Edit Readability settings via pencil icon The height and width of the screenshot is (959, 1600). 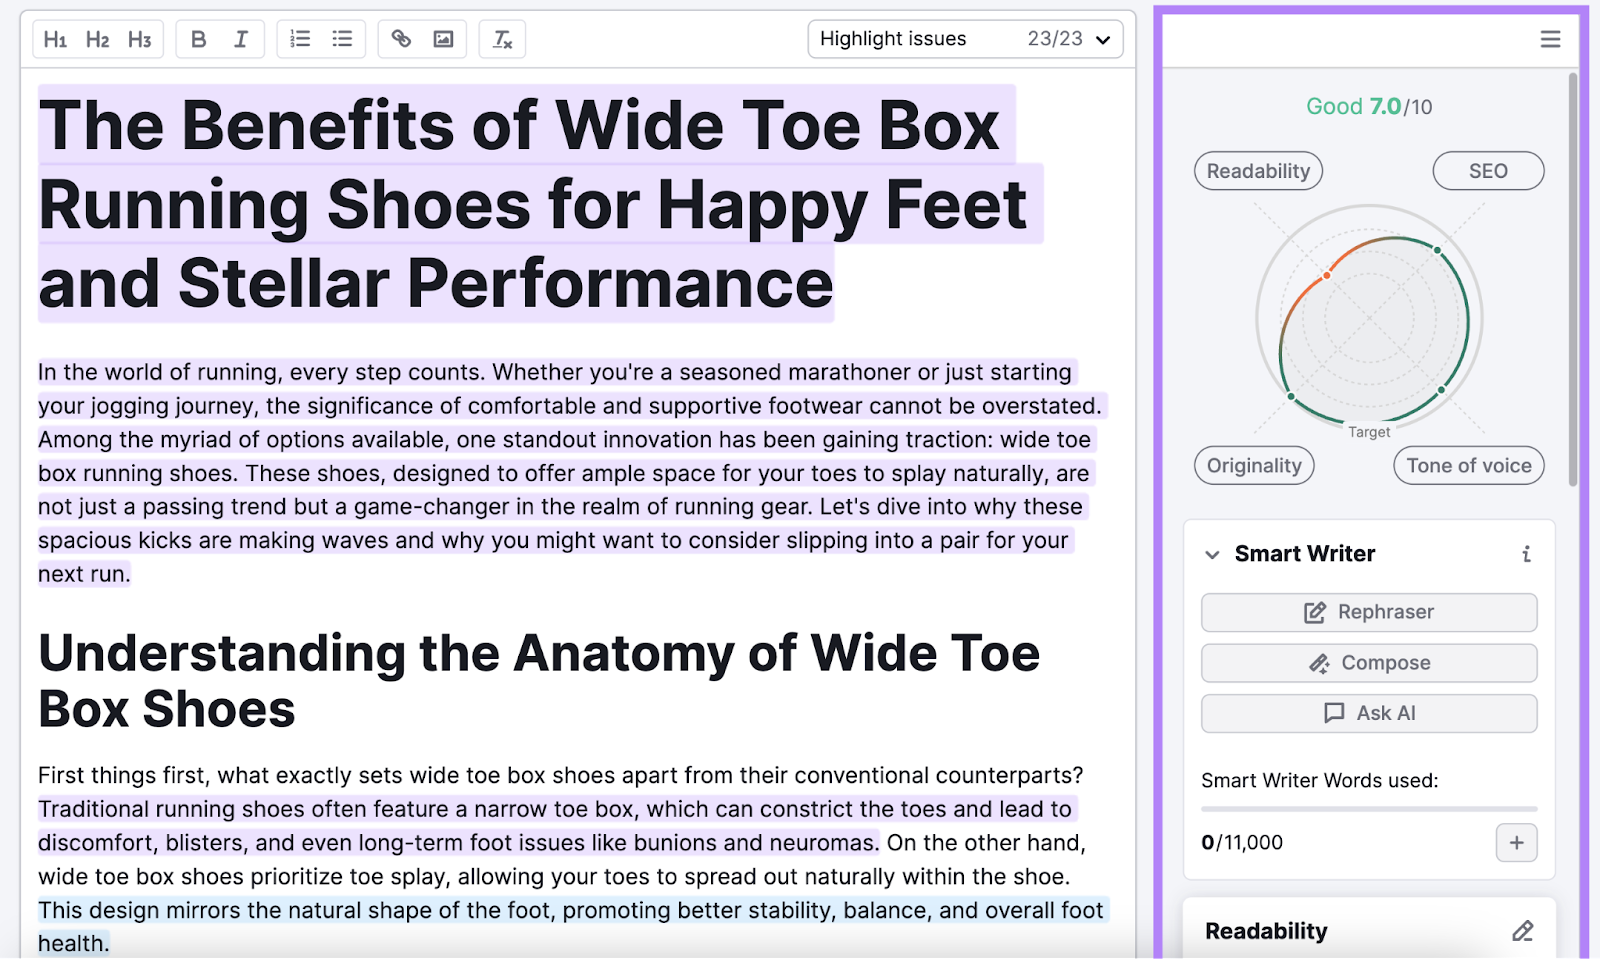click(1522, 931)
